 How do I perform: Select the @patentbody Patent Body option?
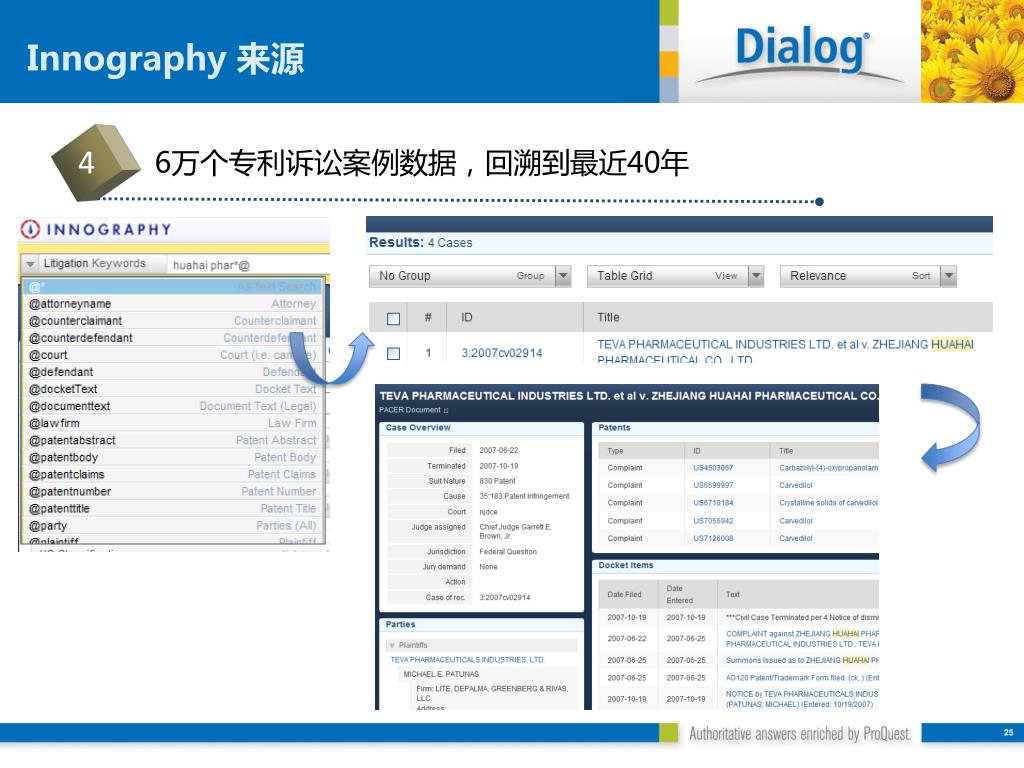[x=172, y=457]
